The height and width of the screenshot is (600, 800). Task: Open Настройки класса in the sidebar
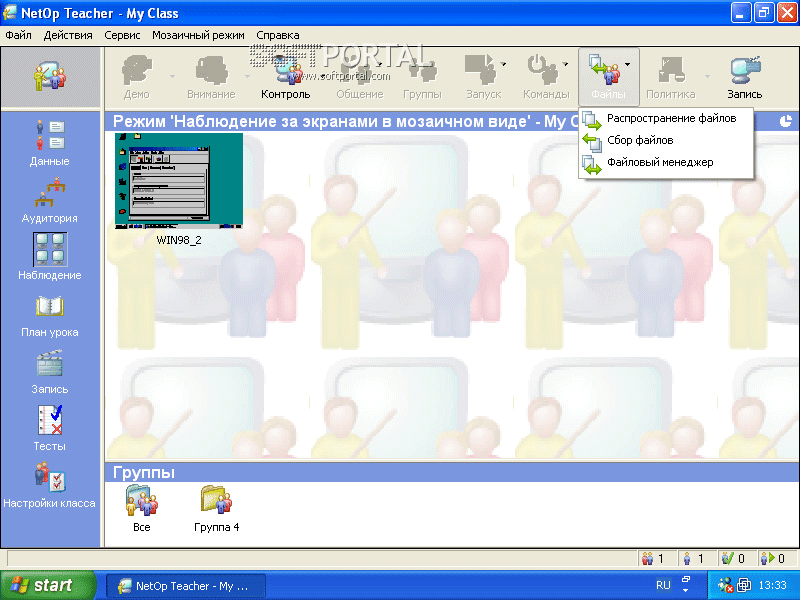pyautogui.click(x=49, y=486)
